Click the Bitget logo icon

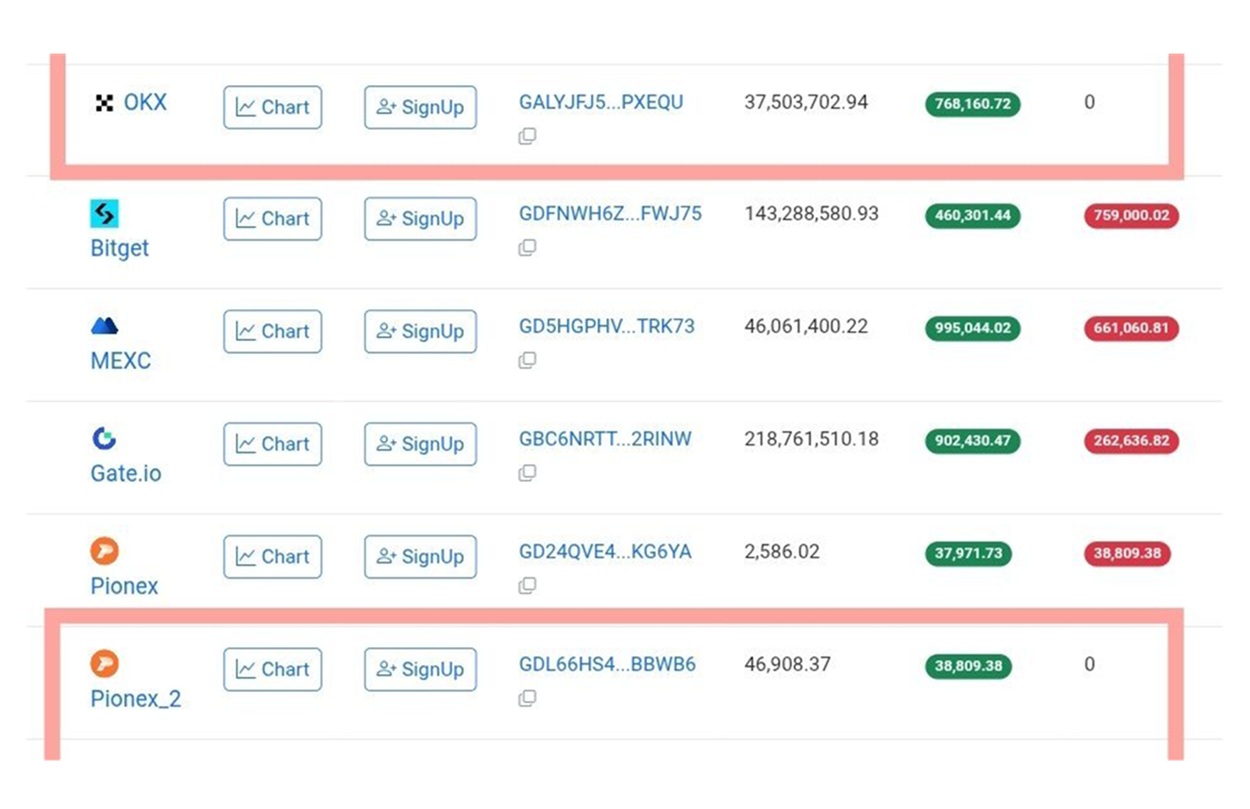(104, 213)
